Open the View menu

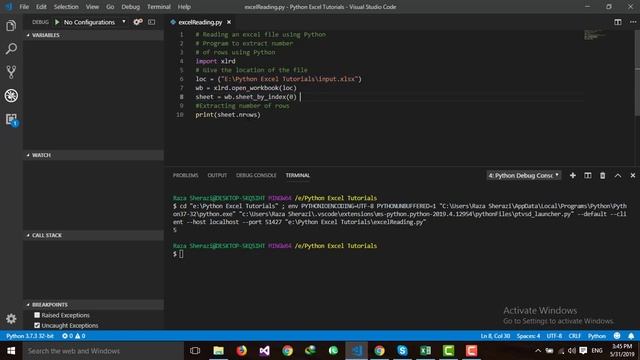coord(92,7)
